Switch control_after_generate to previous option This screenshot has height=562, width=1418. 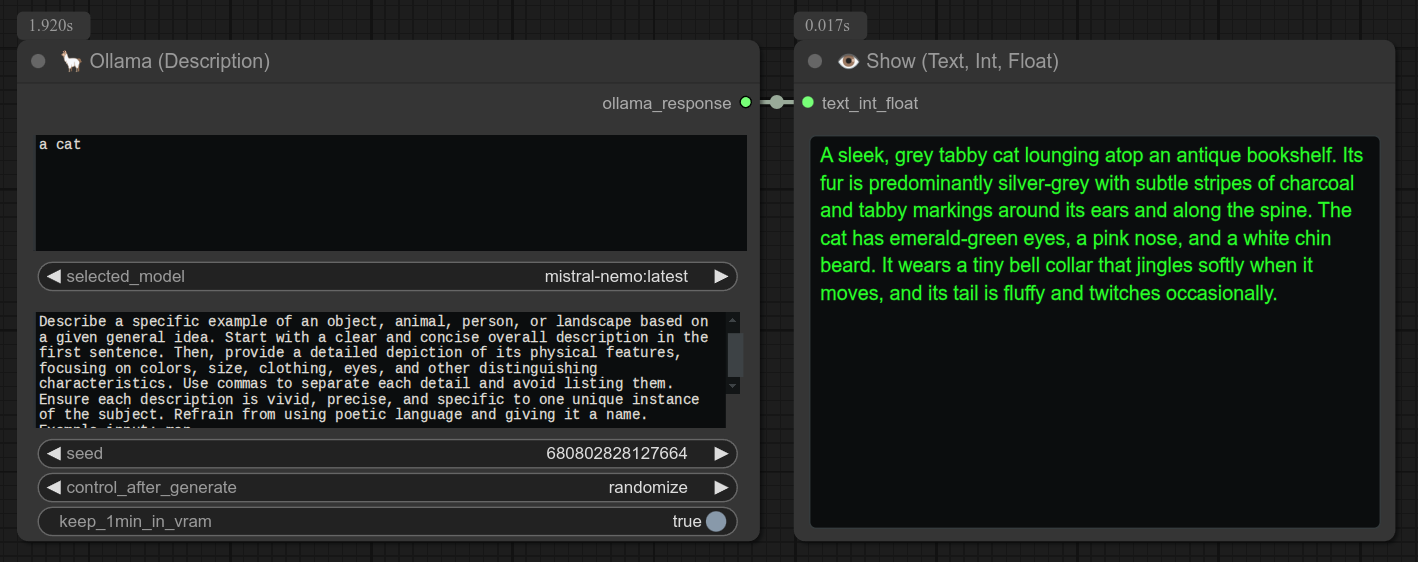click(54, 488)
